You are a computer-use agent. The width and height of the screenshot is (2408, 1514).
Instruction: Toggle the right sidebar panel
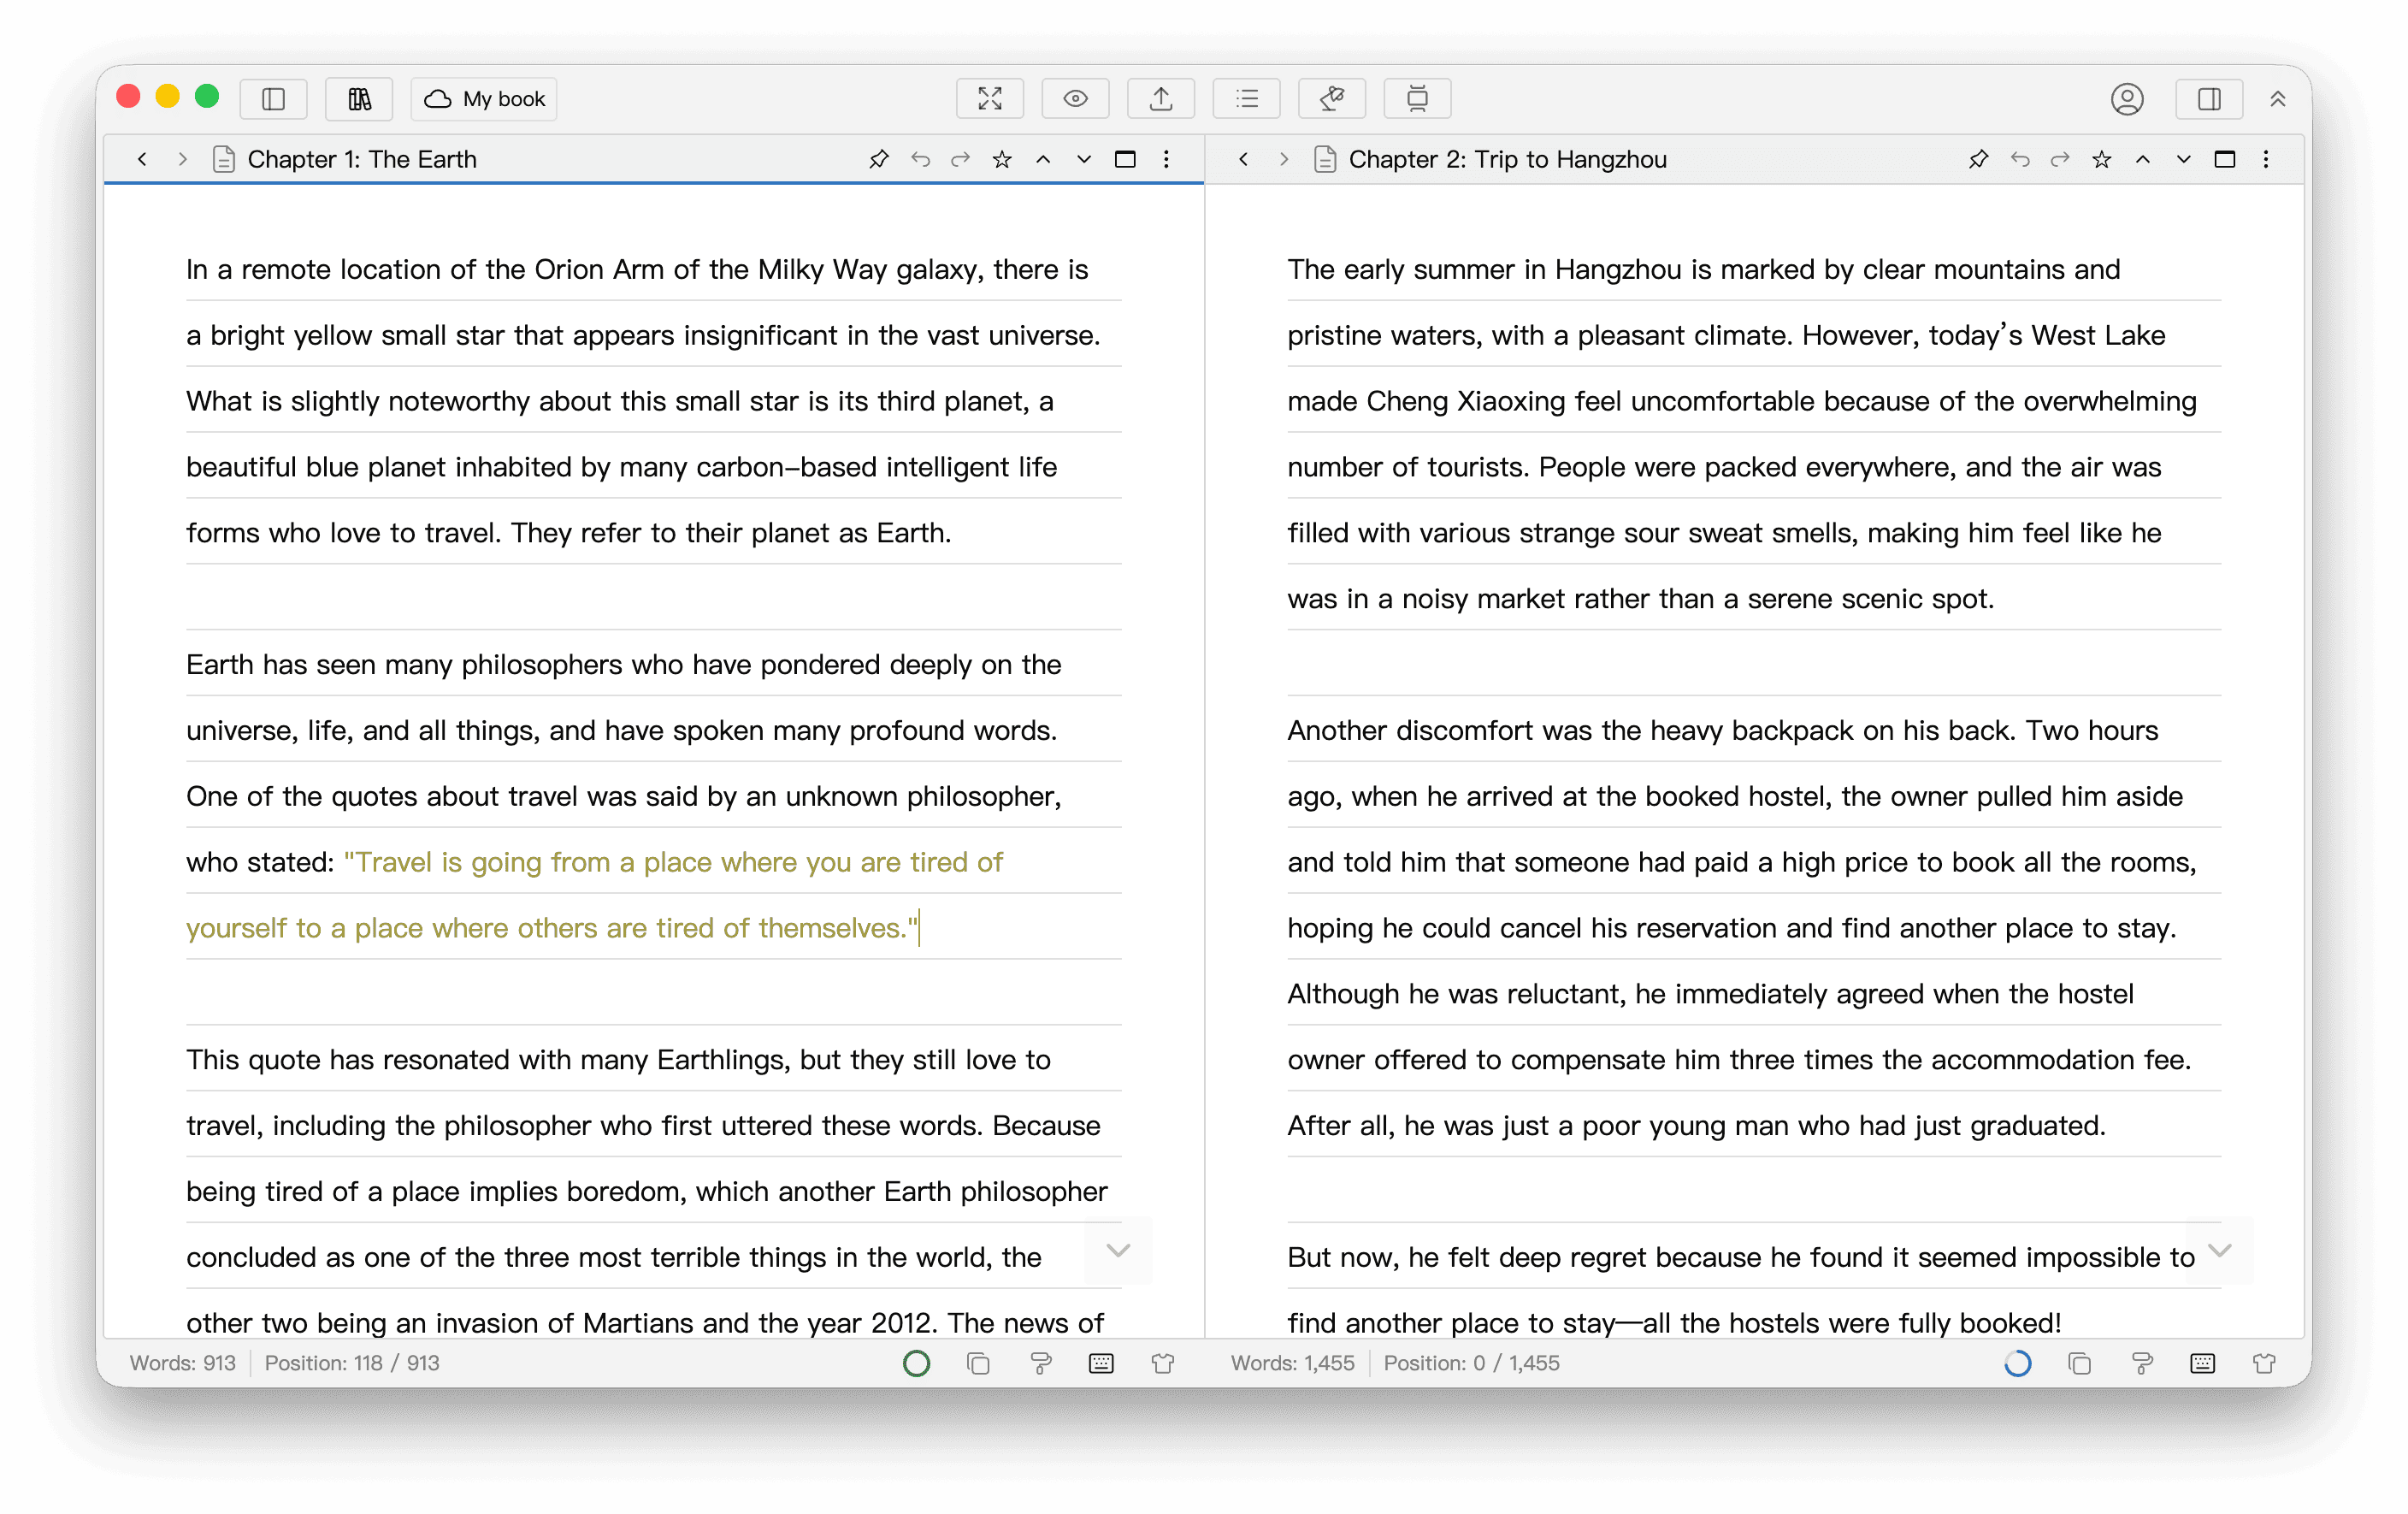(2209, 99)
